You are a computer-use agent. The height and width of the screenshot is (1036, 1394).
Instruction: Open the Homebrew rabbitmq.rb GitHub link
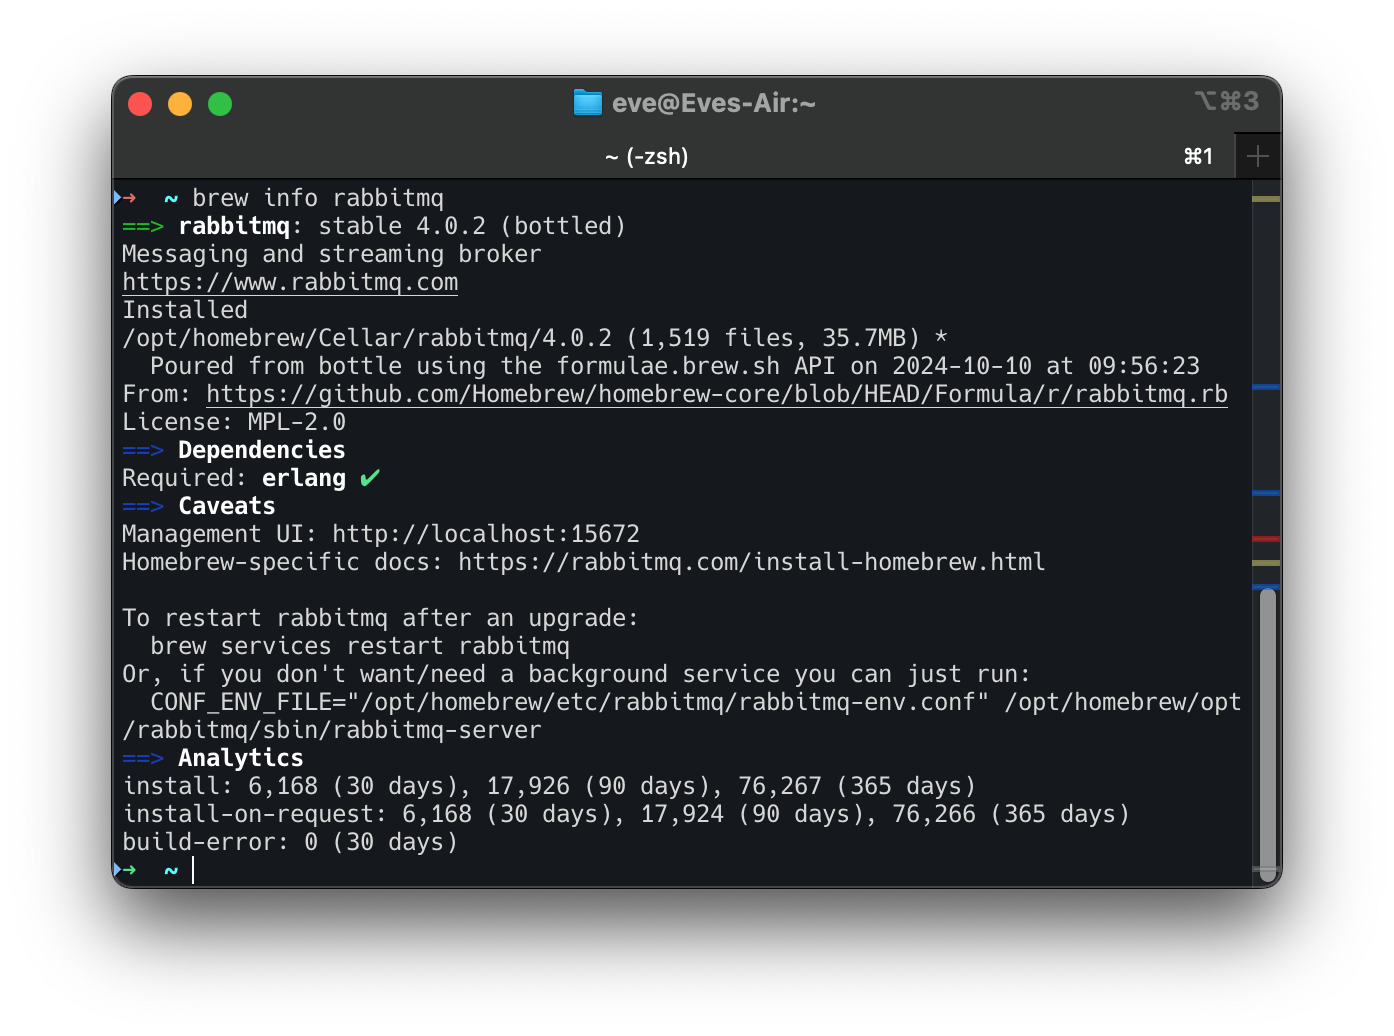[x=716, y=394]
